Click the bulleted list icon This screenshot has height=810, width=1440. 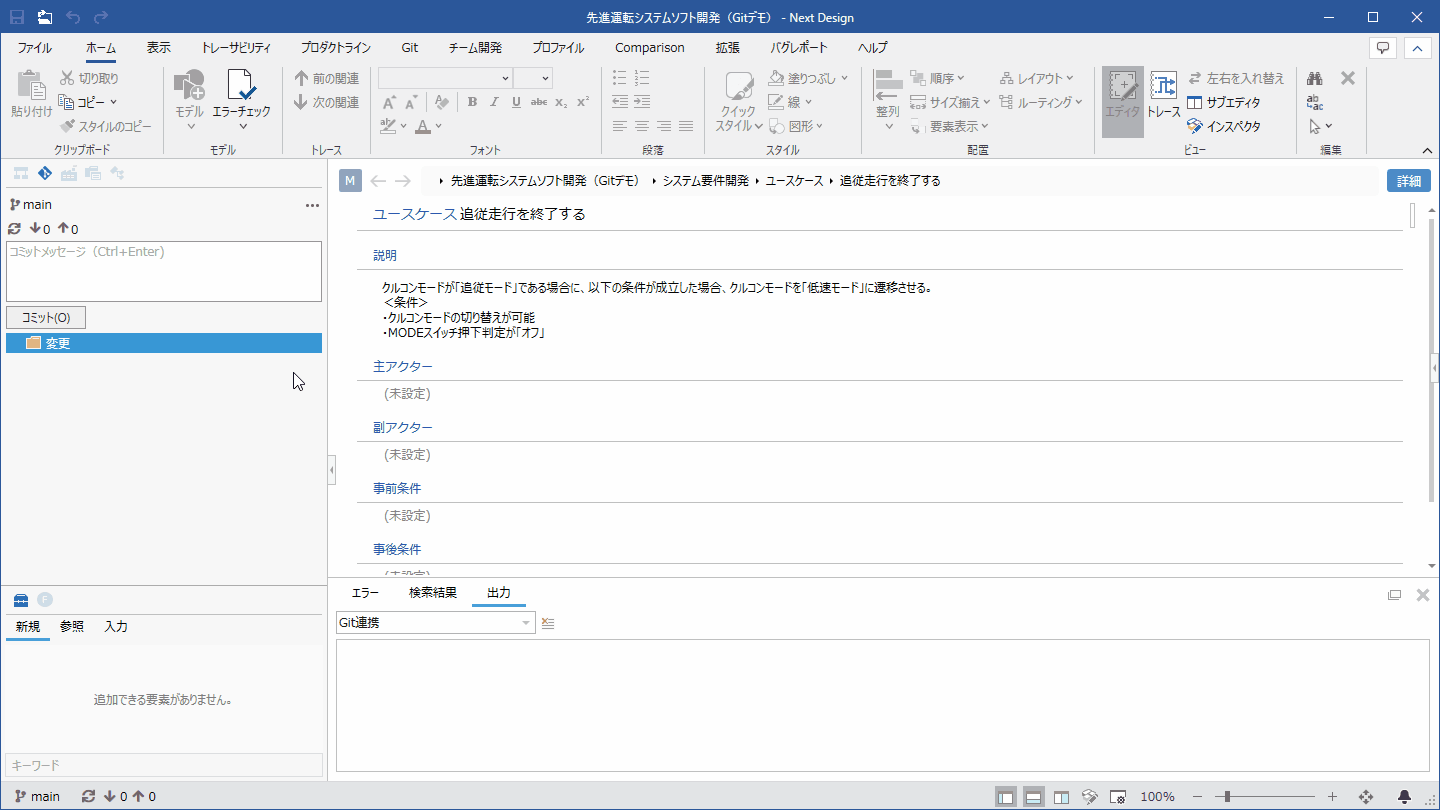pos(620,78)
